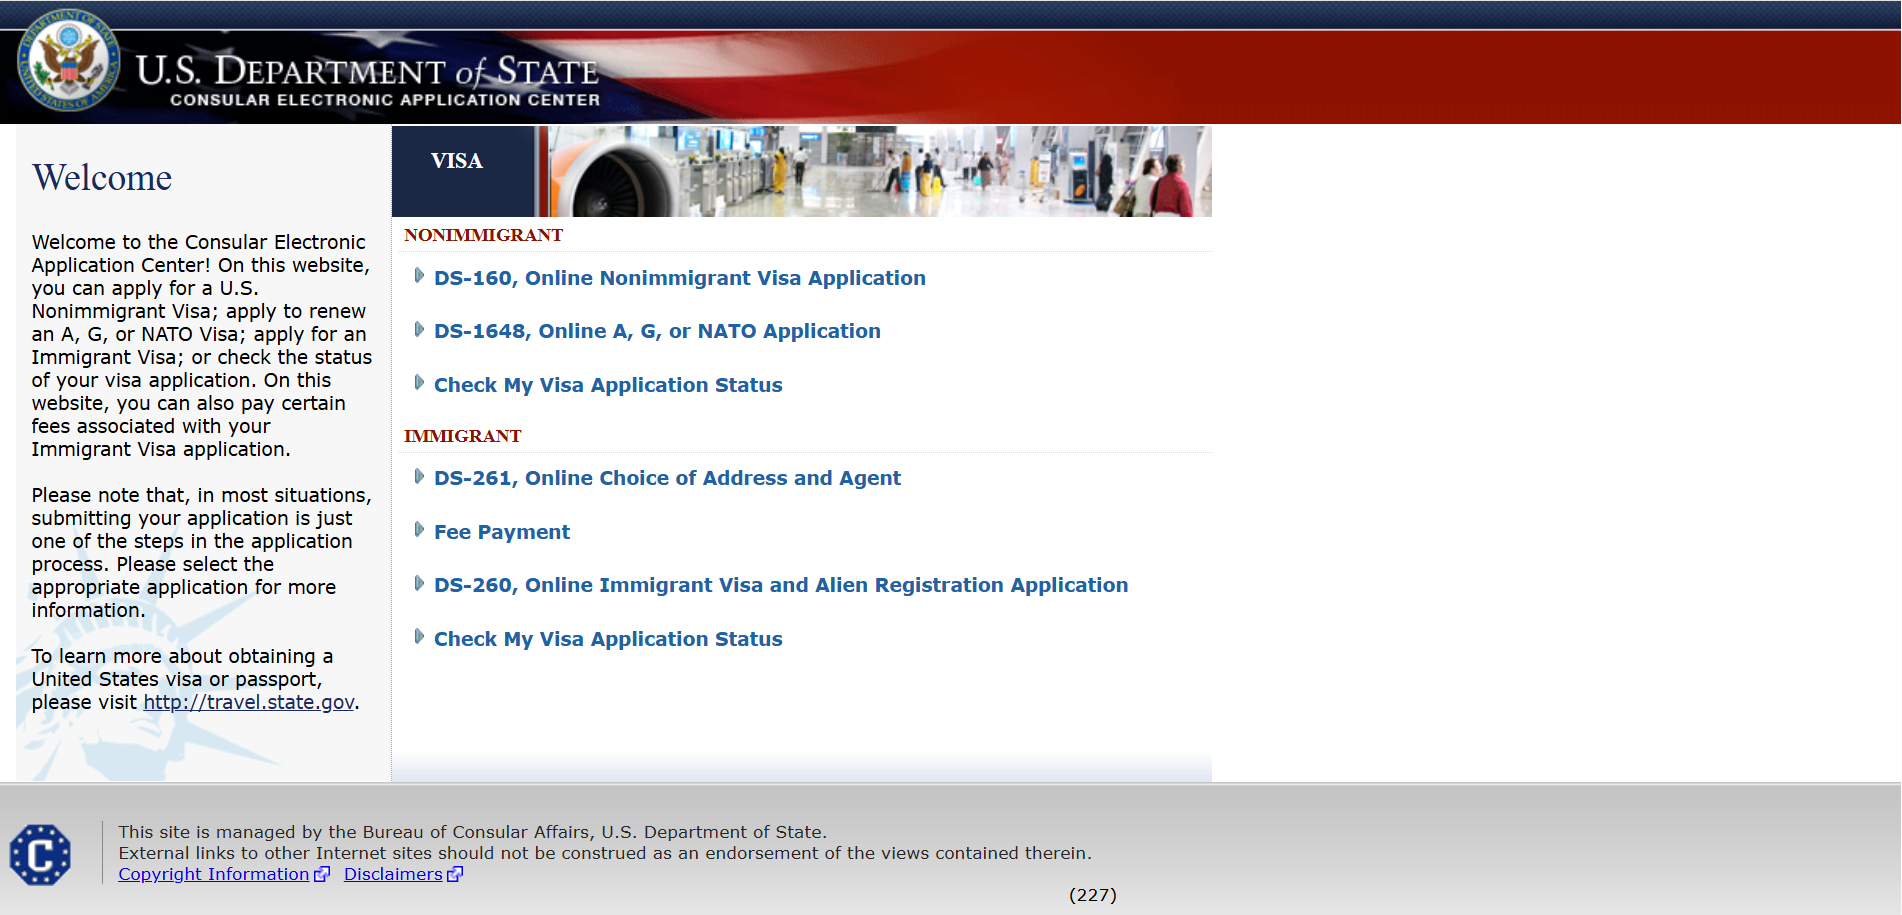Click the Consular Affairs blue C badge icon

click(x=40, y=855)
